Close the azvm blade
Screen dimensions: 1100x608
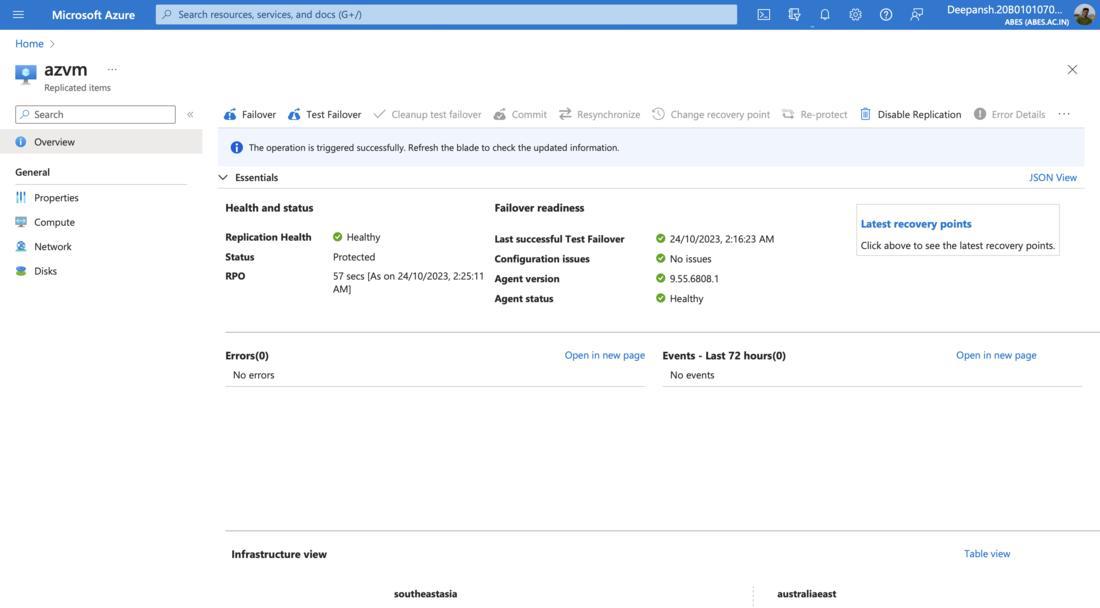click(x=1072, y=69)
